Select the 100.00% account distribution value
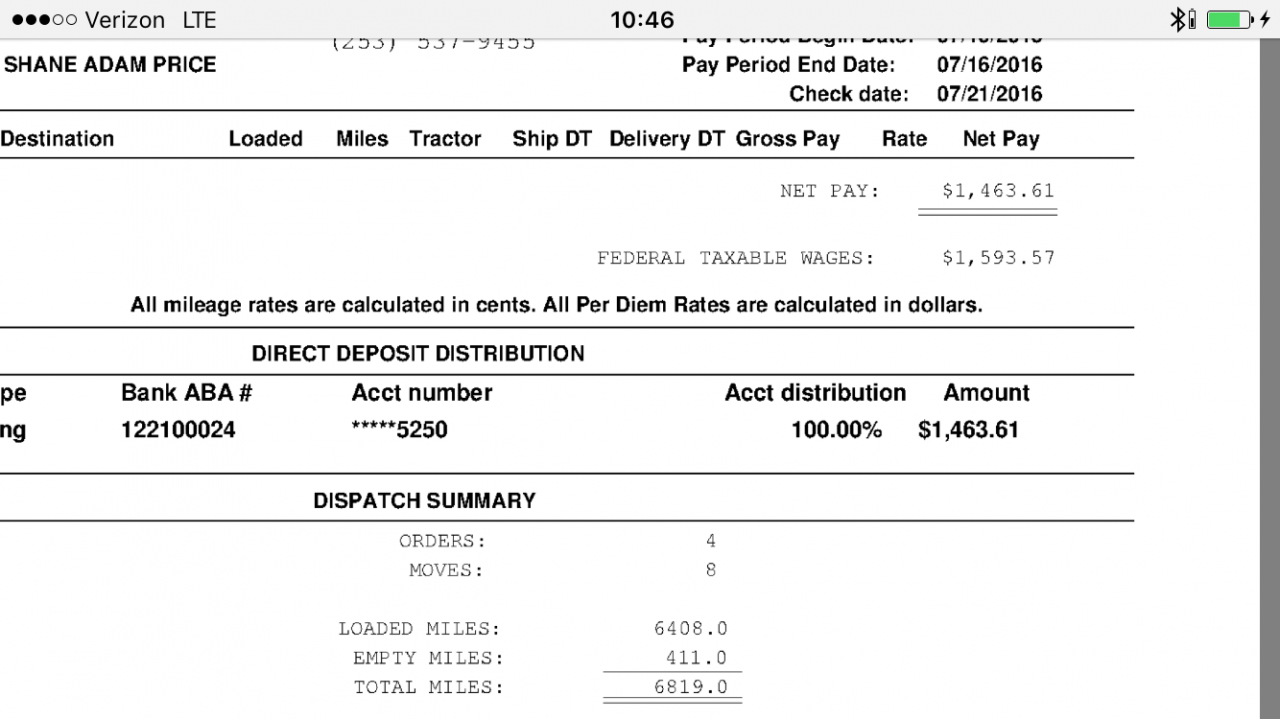Image resolution: width=1280 pixels, height=719 pixels. pos(837,431)
